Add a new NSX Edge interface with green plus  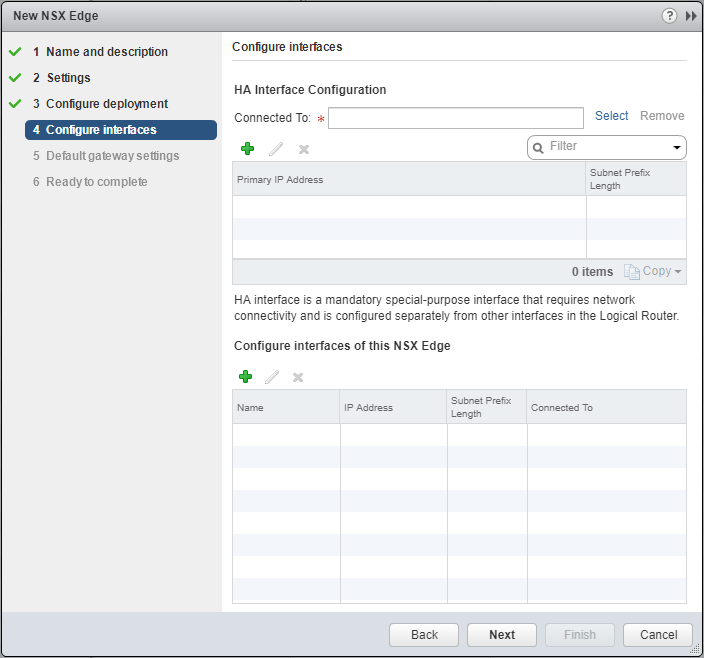click(x=245, y=377)
